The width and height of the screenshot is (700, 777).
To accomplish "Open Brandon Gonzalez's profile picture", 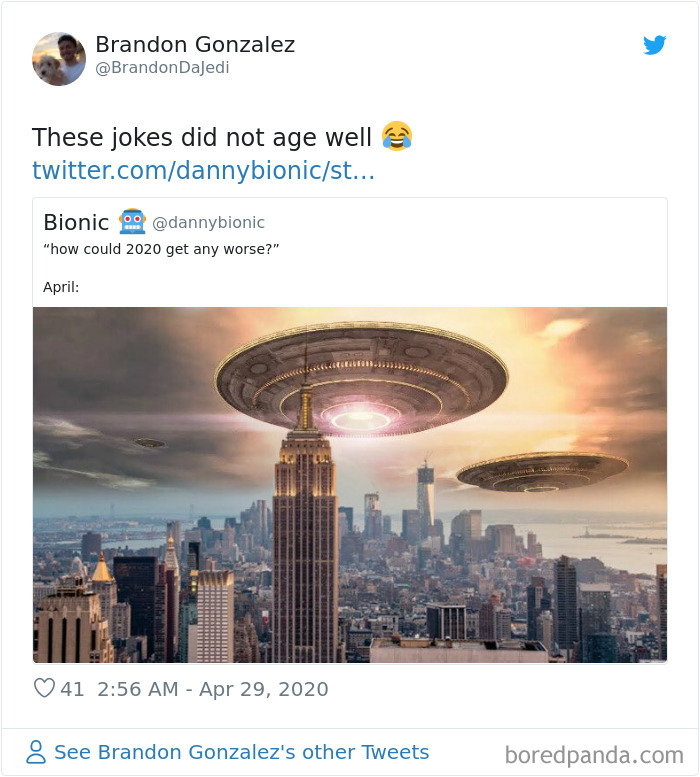I will (59, 59).
